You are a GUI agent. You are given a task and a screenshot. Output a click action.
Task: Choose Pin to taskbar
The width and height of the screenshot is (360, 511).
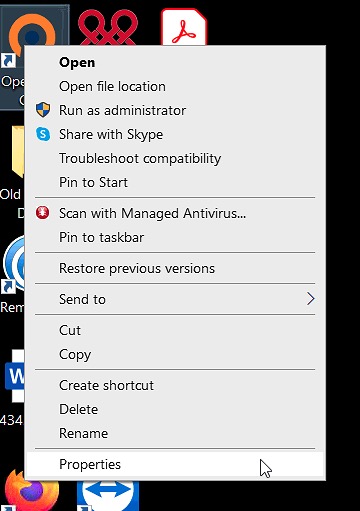pyautogui.click(x=175, y=237)
